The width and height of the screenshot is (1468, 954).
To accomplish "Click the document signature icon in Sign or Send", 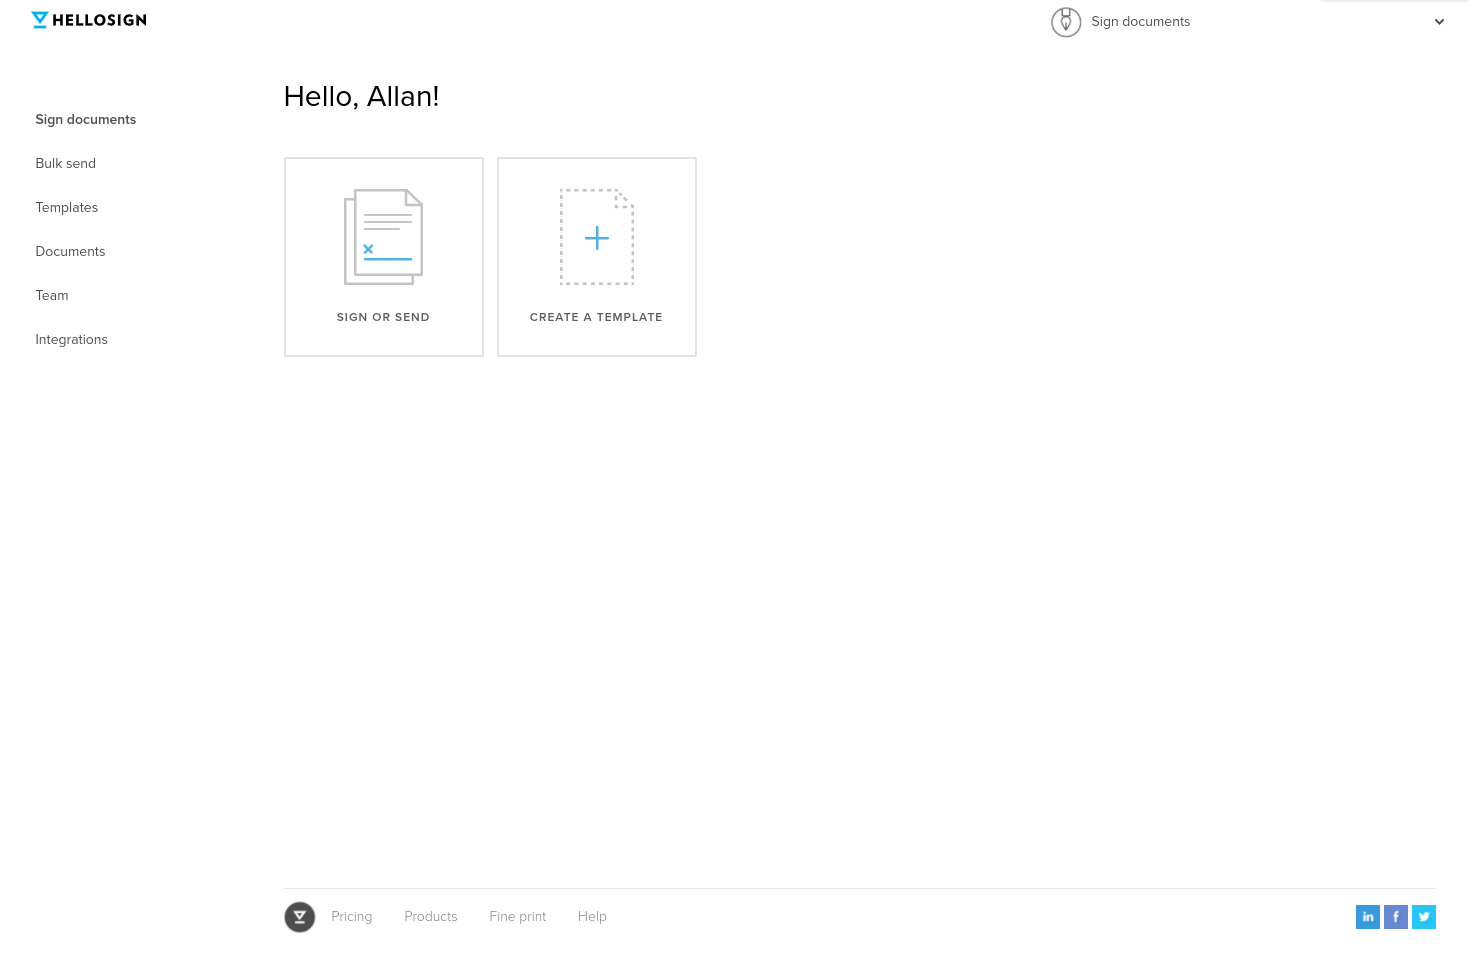I will coord(384,237).
